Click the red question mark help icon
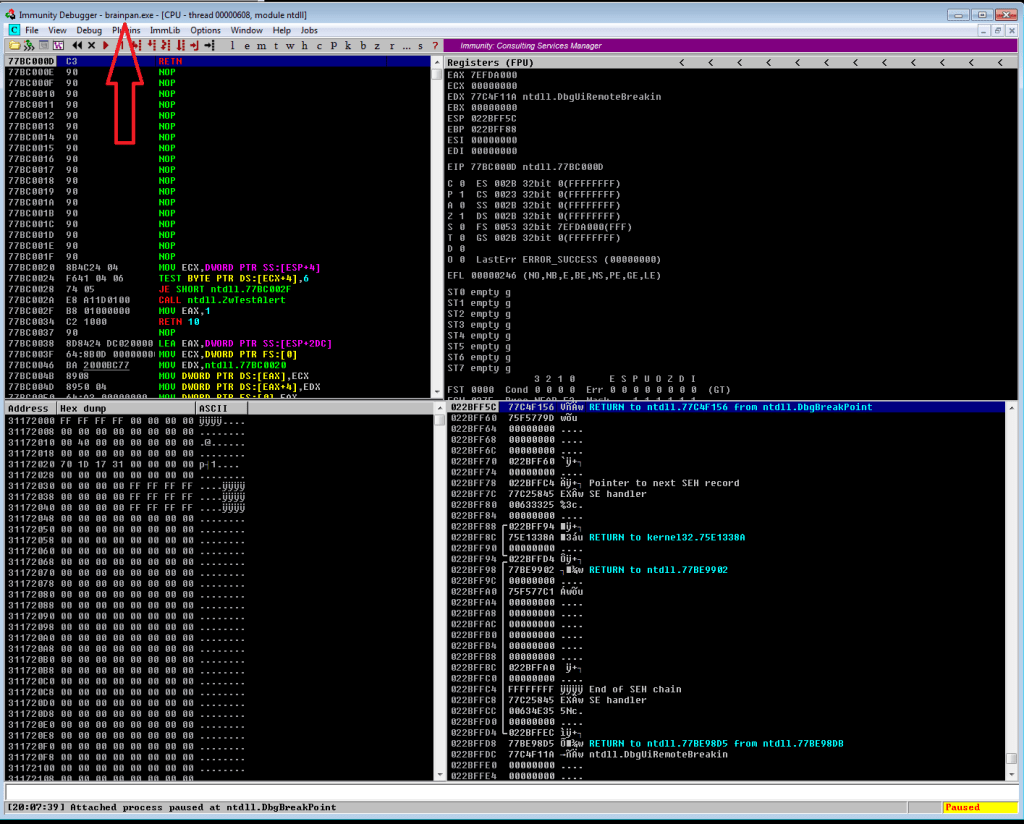The width and height of the screenshot is (1024, 824). [435, 45]
